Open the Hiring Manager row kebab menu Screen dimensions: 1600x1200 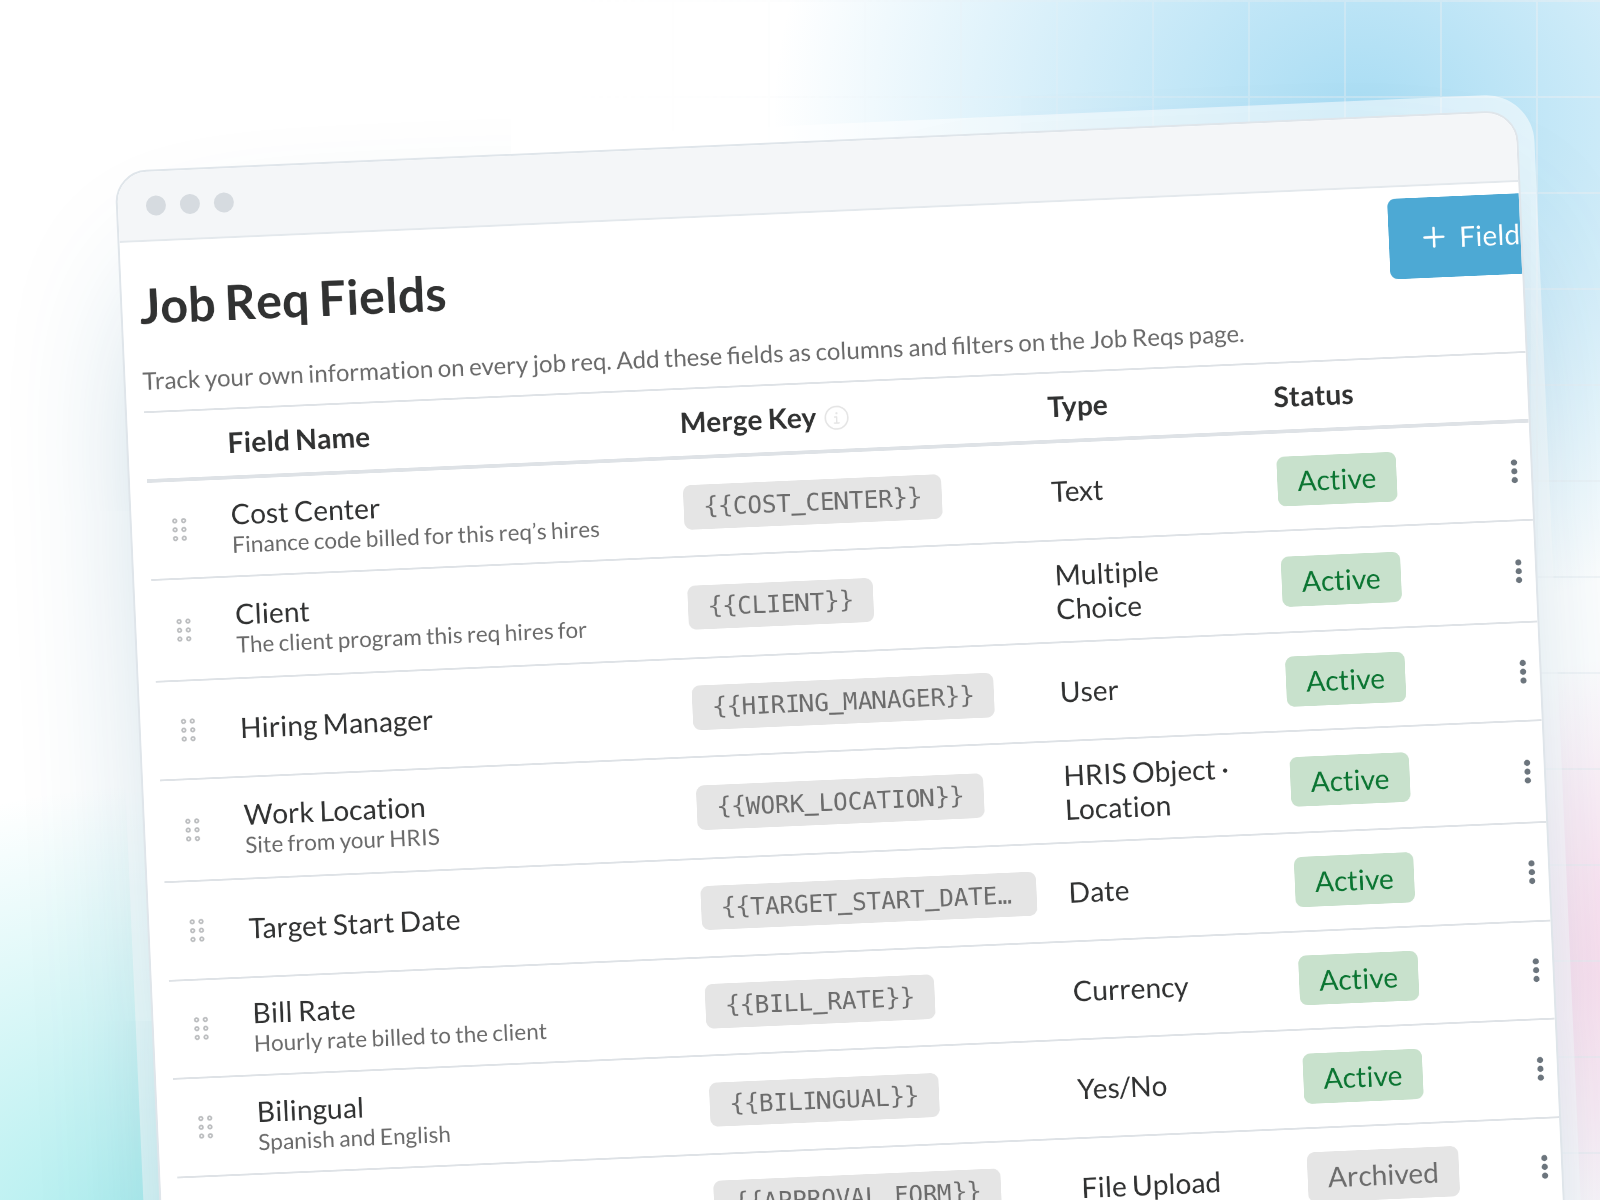point(1523,672)
